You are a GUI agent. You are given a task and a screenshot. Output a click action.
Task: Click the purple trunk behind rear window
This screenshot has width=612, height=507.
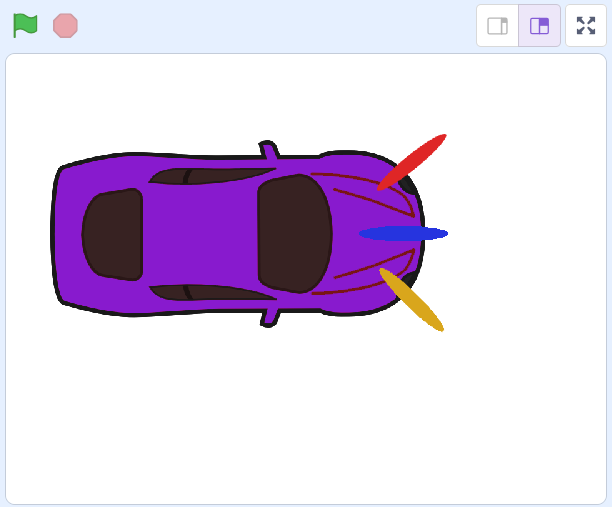(67, 234)
